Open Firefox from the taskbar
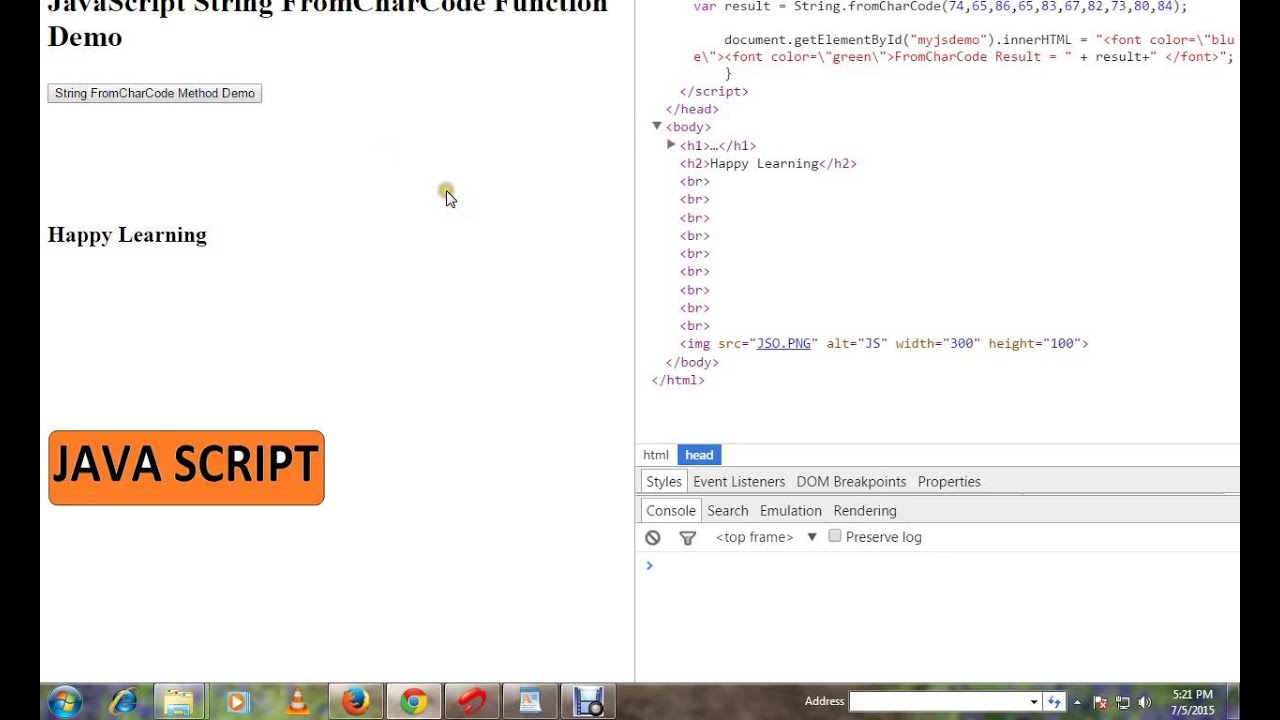The width and height of the screenshot is (1280, 720). pyautogui.click(x=355, y=702)
